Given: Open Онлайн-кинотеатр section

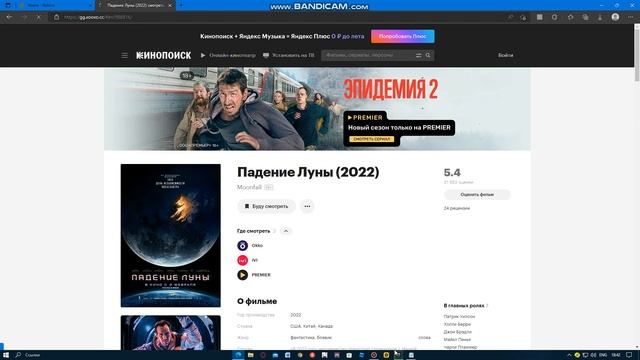Looking at the screenshot, I should click(x=228, y=55).
